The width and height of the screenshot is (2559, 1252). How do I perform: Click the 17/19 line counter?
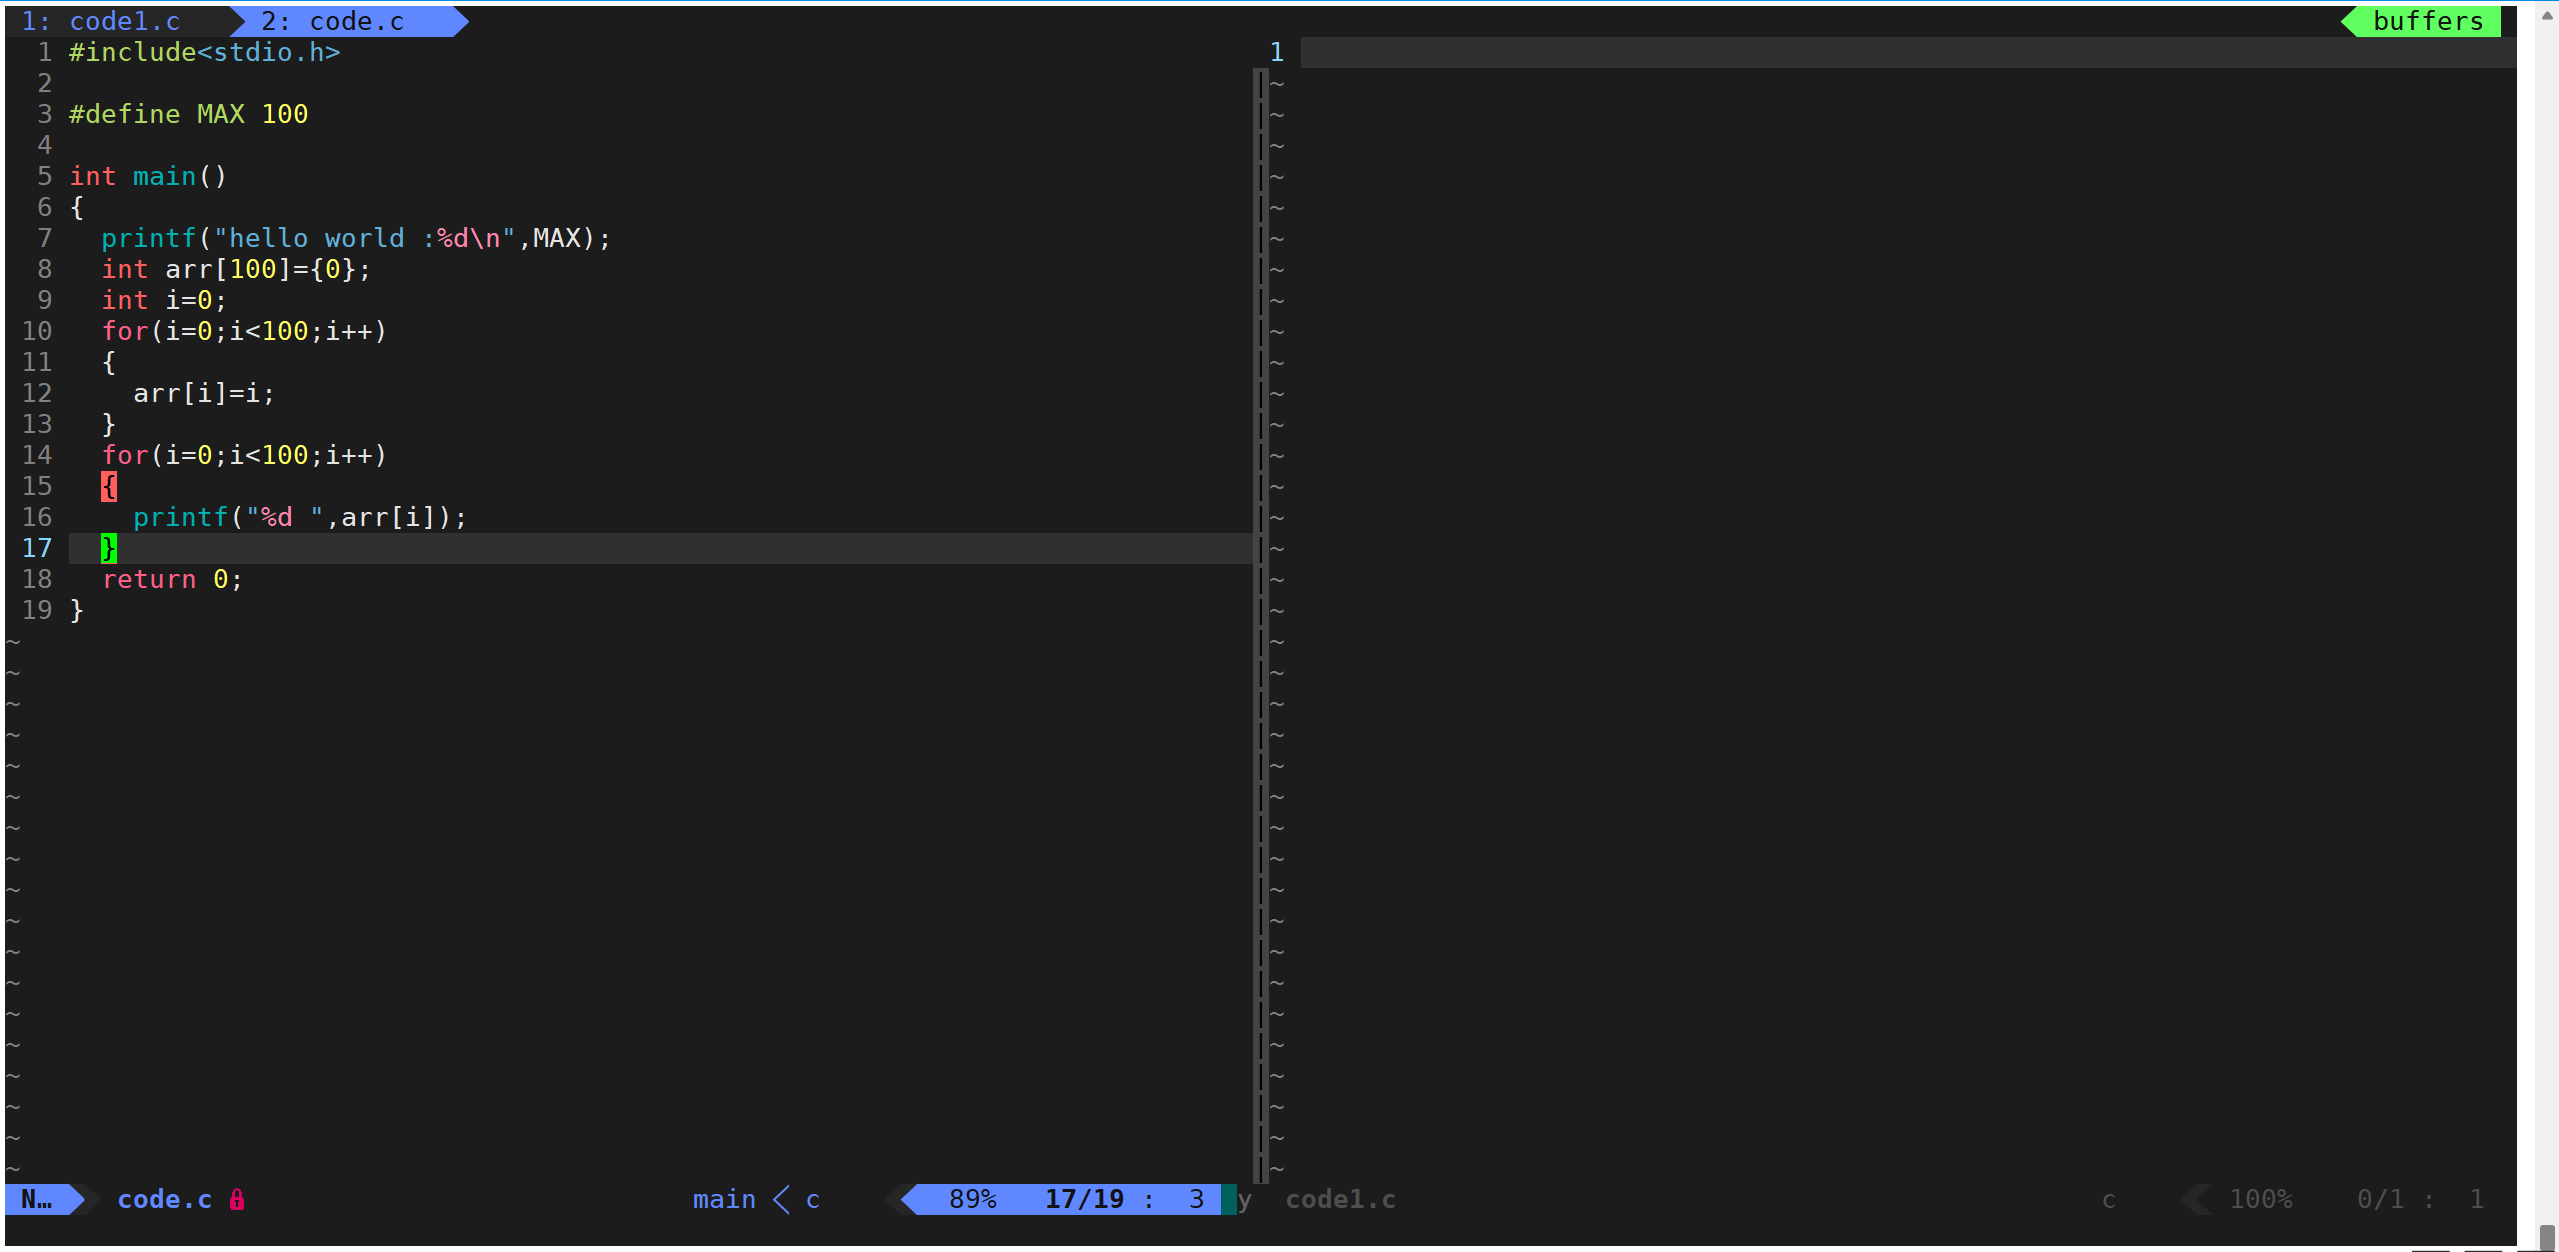(x=1084, y=1199)
